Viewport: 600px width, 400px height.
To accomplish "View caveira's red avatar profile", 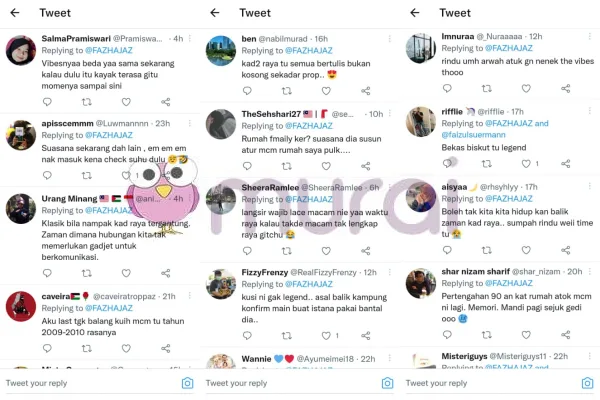I will [x=21, y=306].
